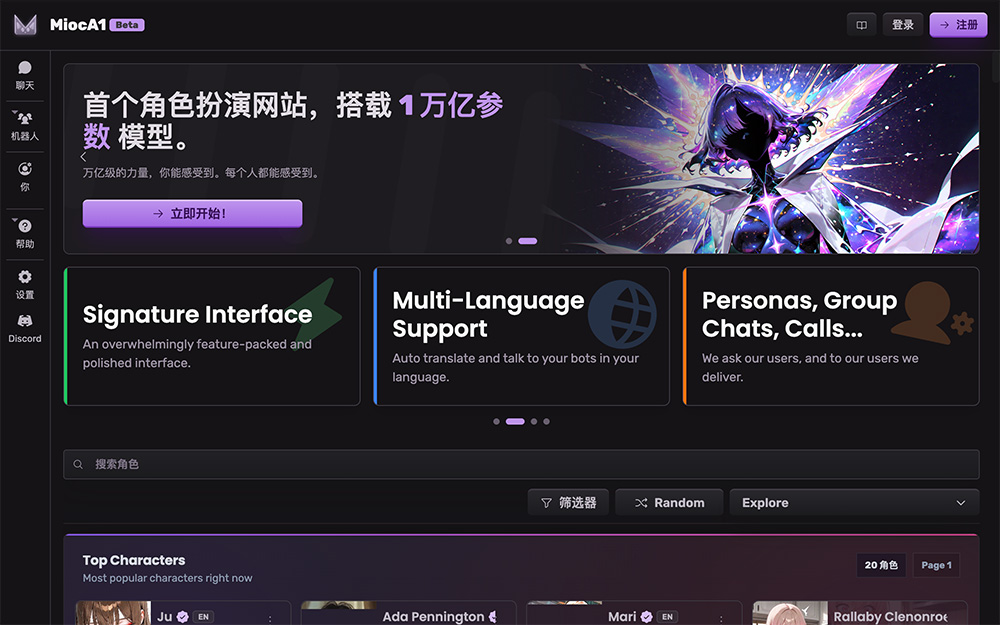The image size is (1000, 625).
Task: Expand the Explore dropdown
Action: click(x=854, y=503)
